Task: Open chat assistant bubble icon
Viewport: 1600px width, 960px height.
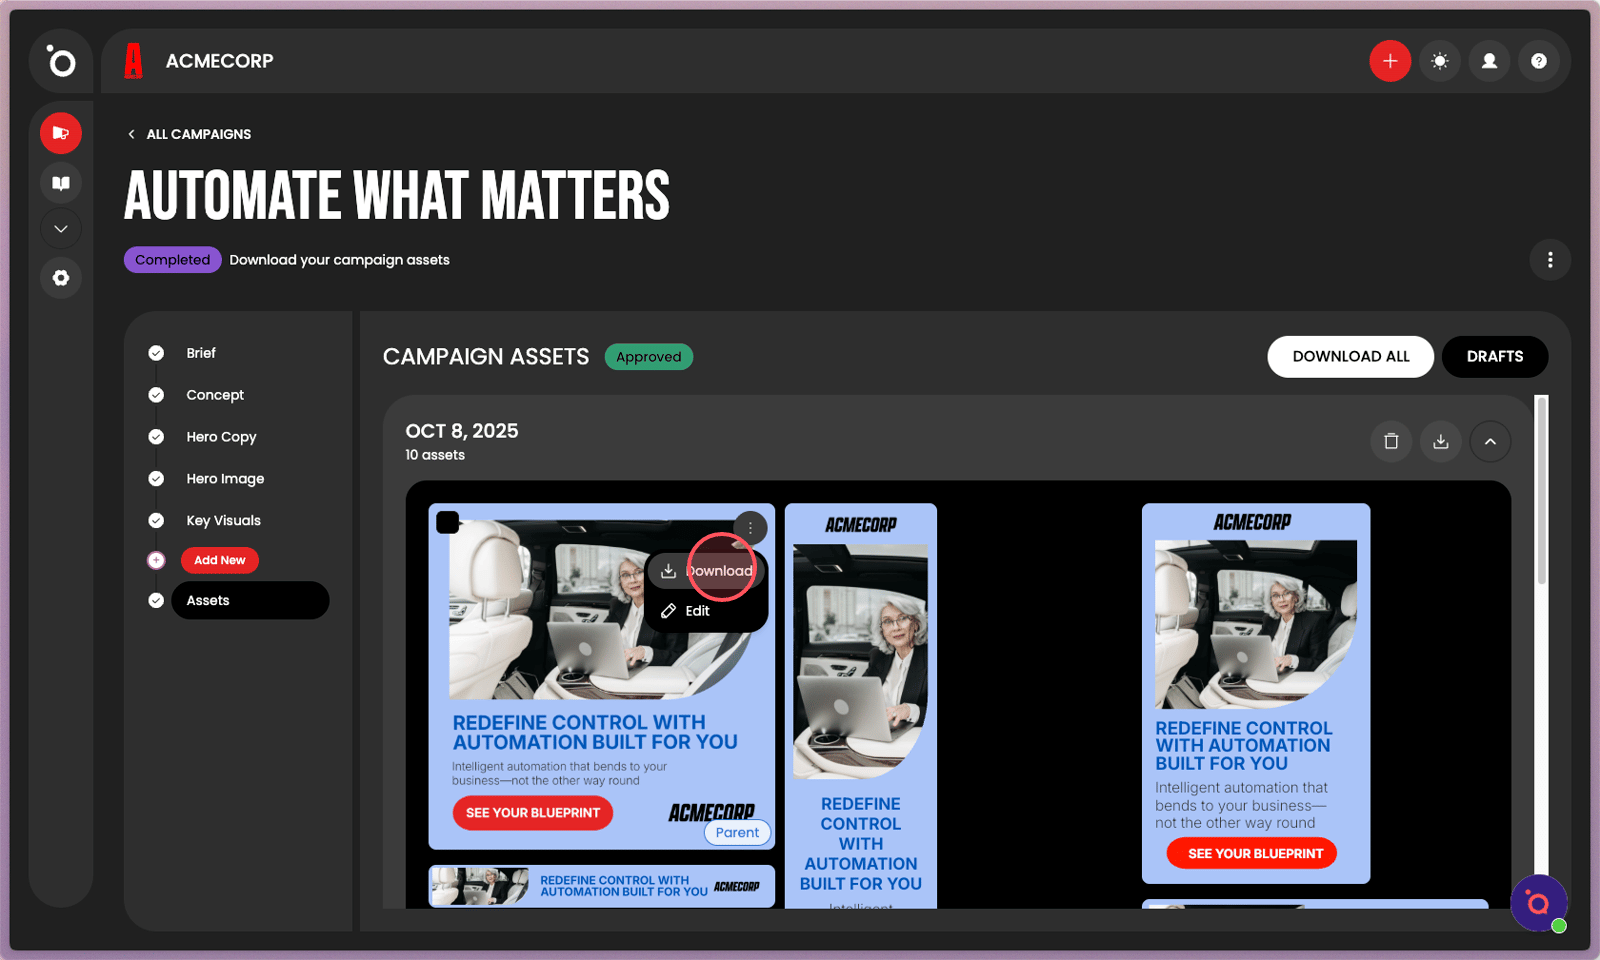Action: 1538,903
